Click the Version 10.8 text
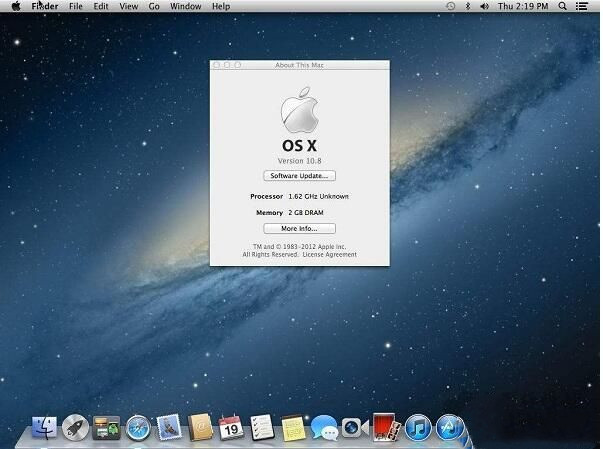Screen dimensions: 603x449 [300, 161]
